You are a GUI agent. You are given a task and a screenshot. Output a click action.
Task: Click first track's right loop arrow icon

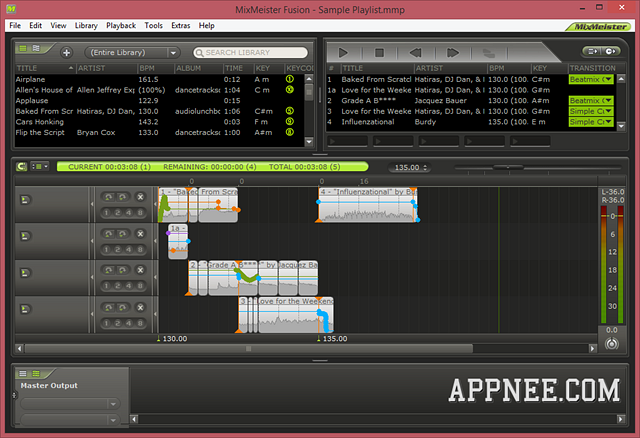[x=122, y=197]
